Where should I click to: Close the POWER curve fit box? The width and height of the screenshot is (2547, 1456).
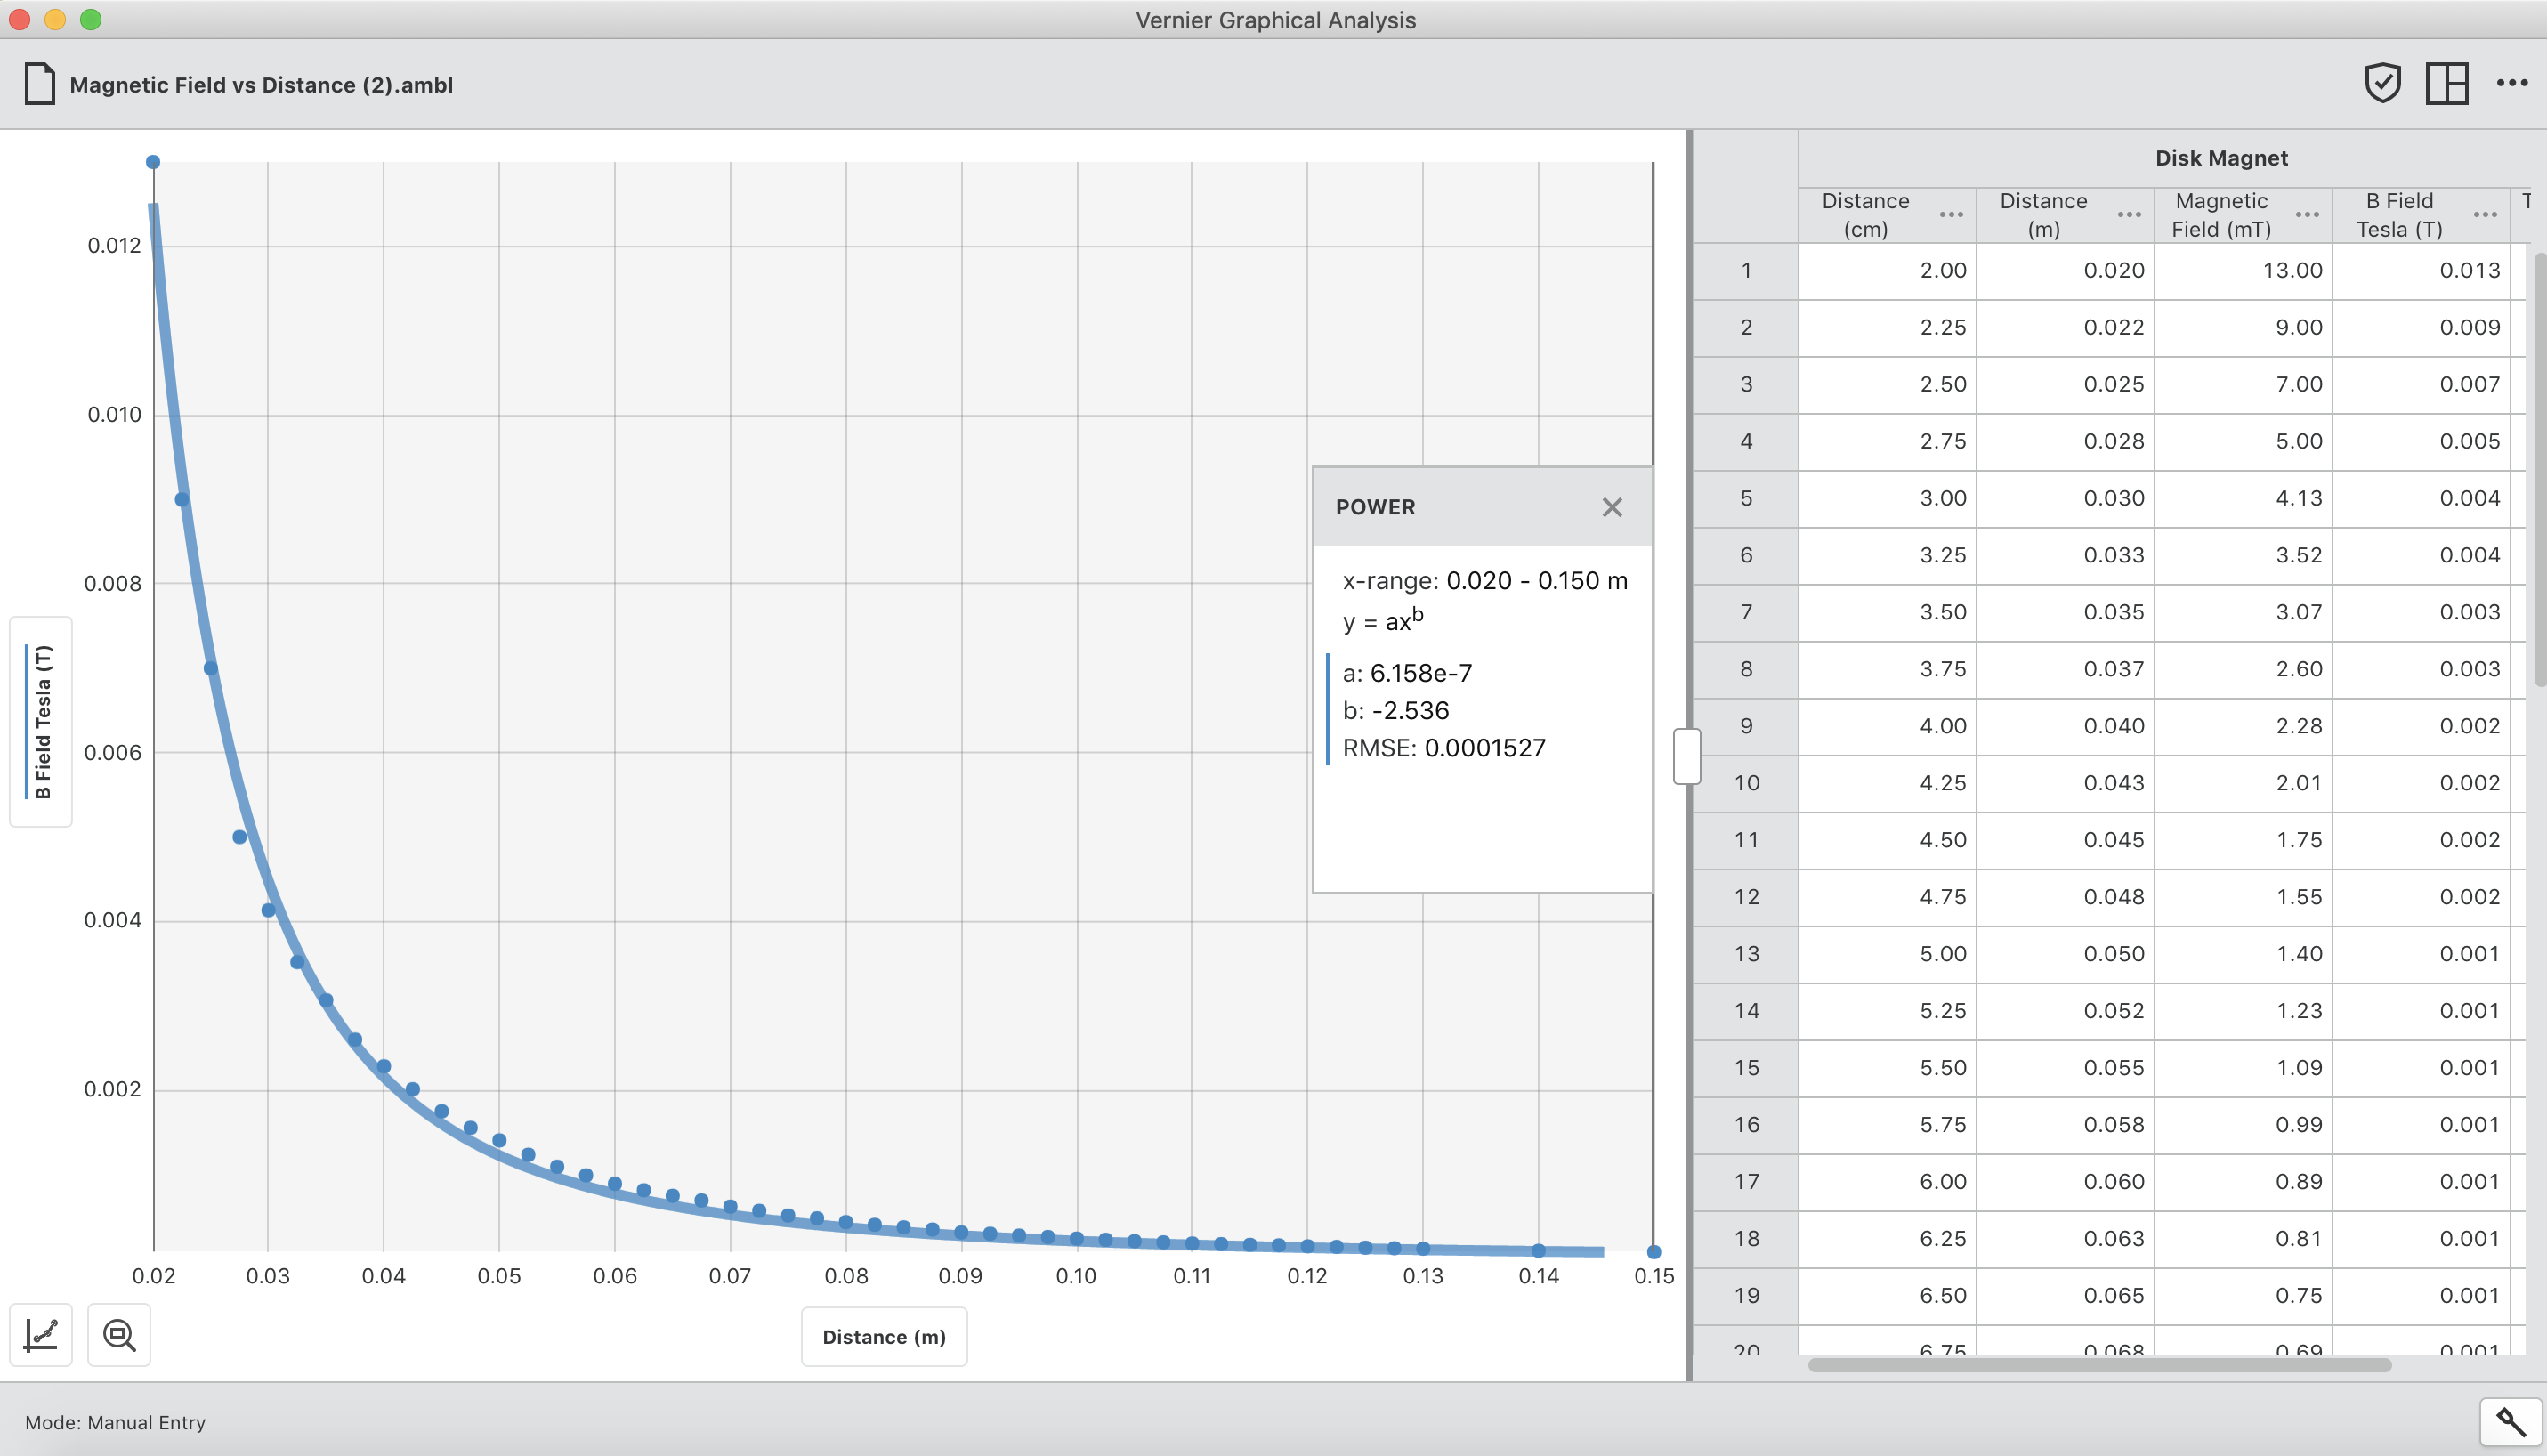[x=1611, y=507]
